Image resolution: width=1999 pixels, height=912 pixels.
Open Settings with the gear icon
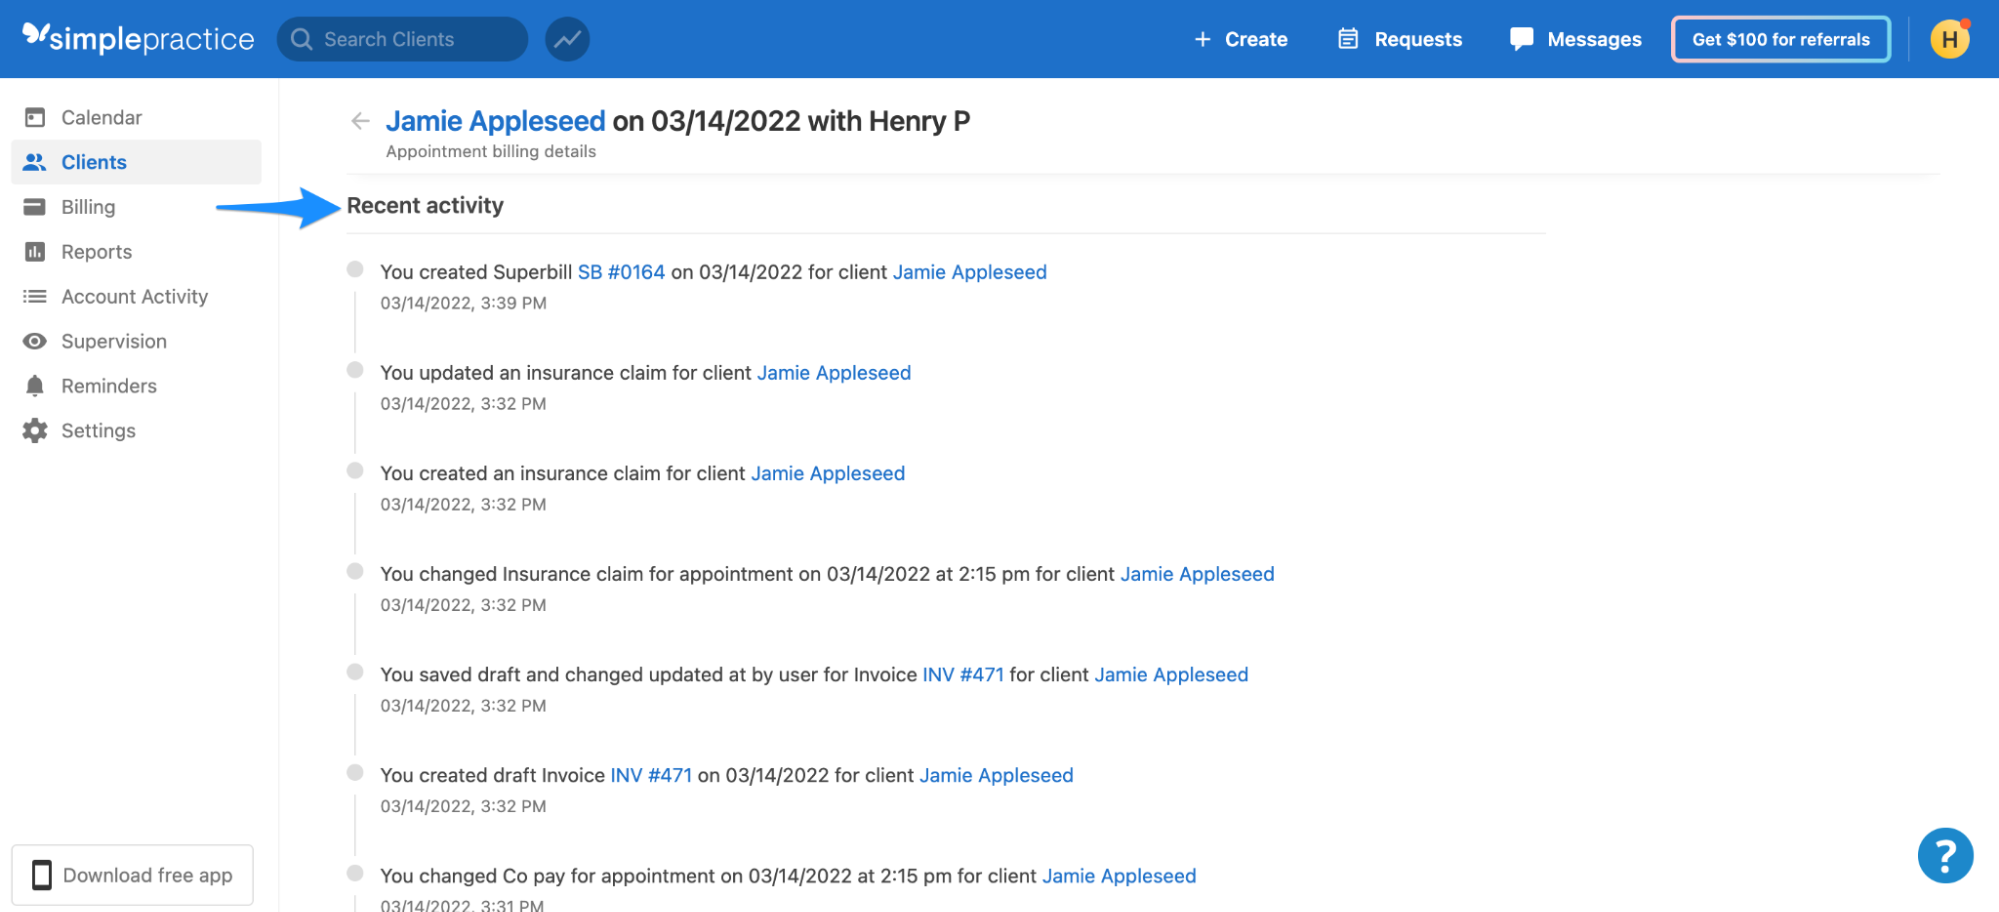pos(98,430)
